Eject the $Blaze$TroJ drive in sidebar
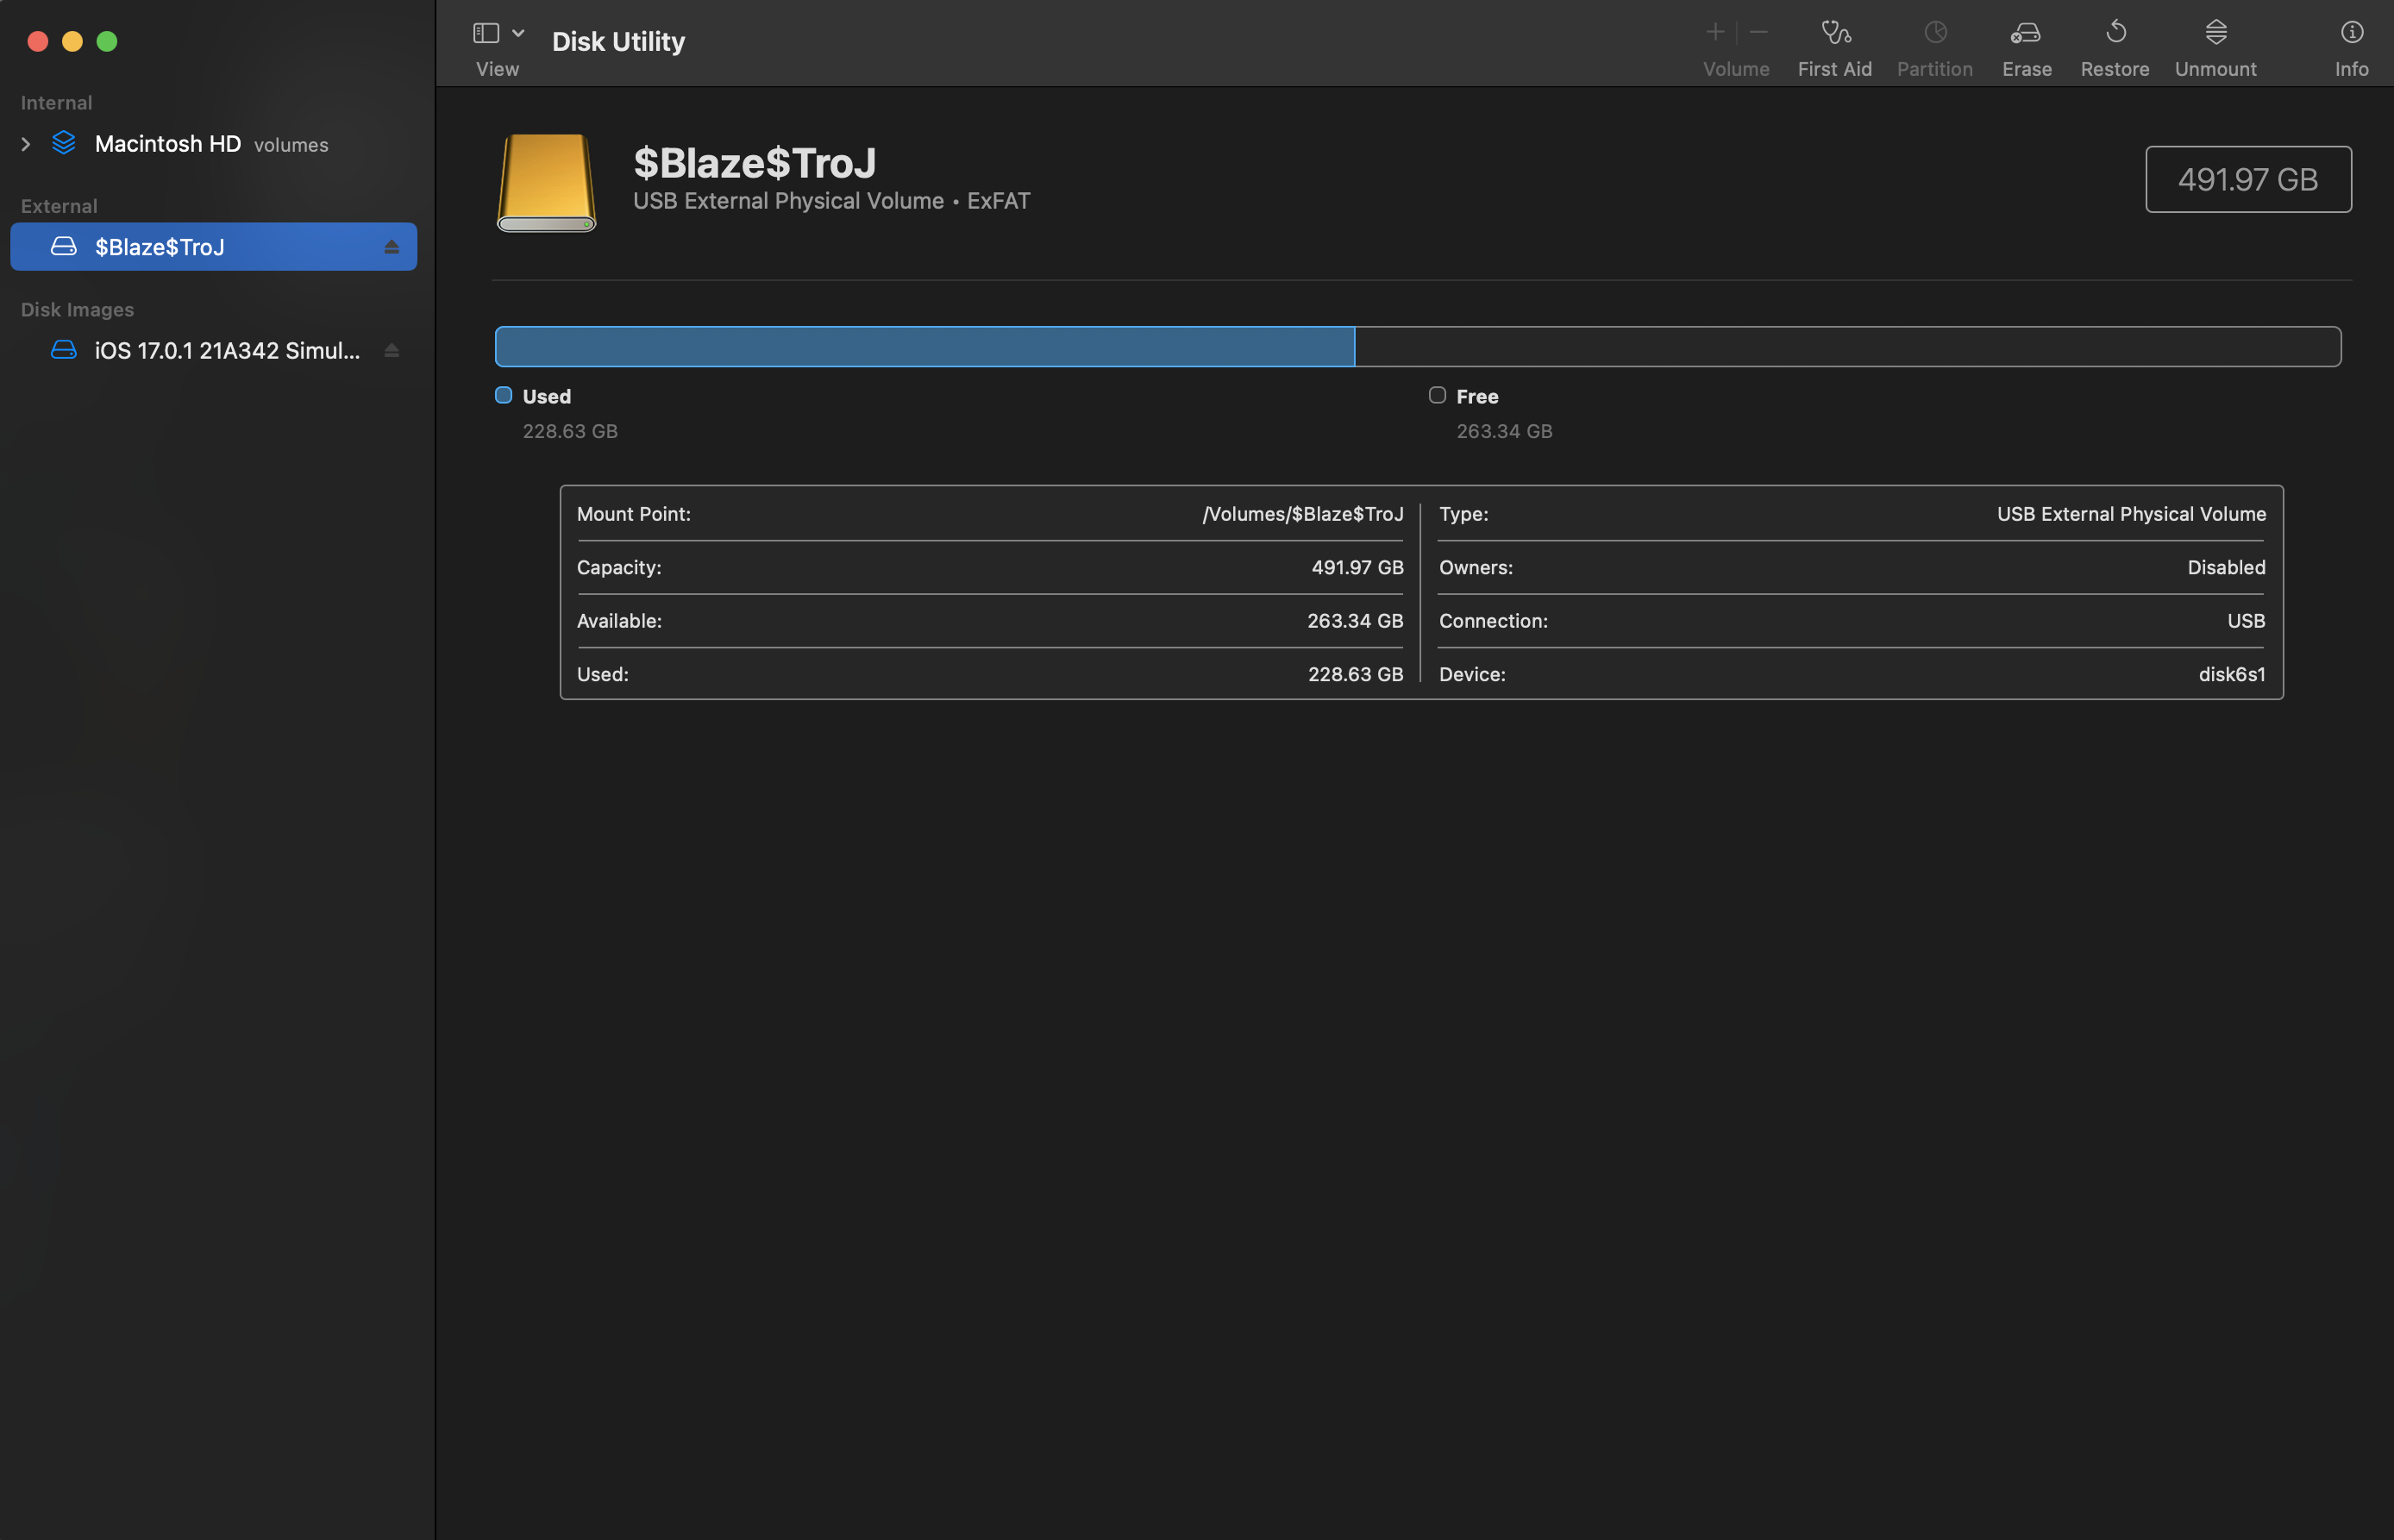The height and width of the screenshot is (1540, 2394). [391, 247]
